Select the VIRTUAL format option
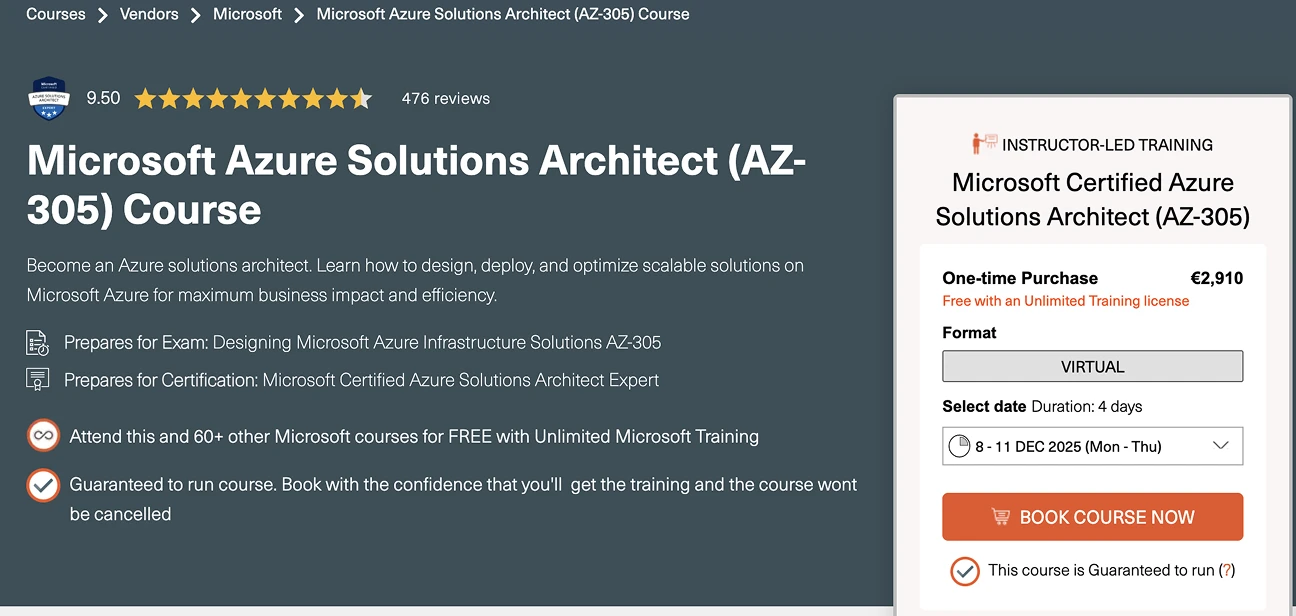1296x616 pixels. tap(1092, 367)
